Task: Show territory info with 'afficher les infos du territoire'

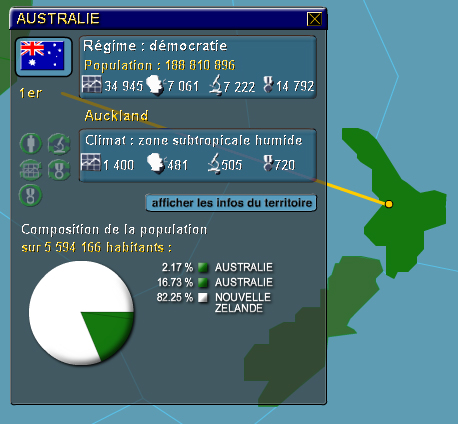Action: point(231,203)
